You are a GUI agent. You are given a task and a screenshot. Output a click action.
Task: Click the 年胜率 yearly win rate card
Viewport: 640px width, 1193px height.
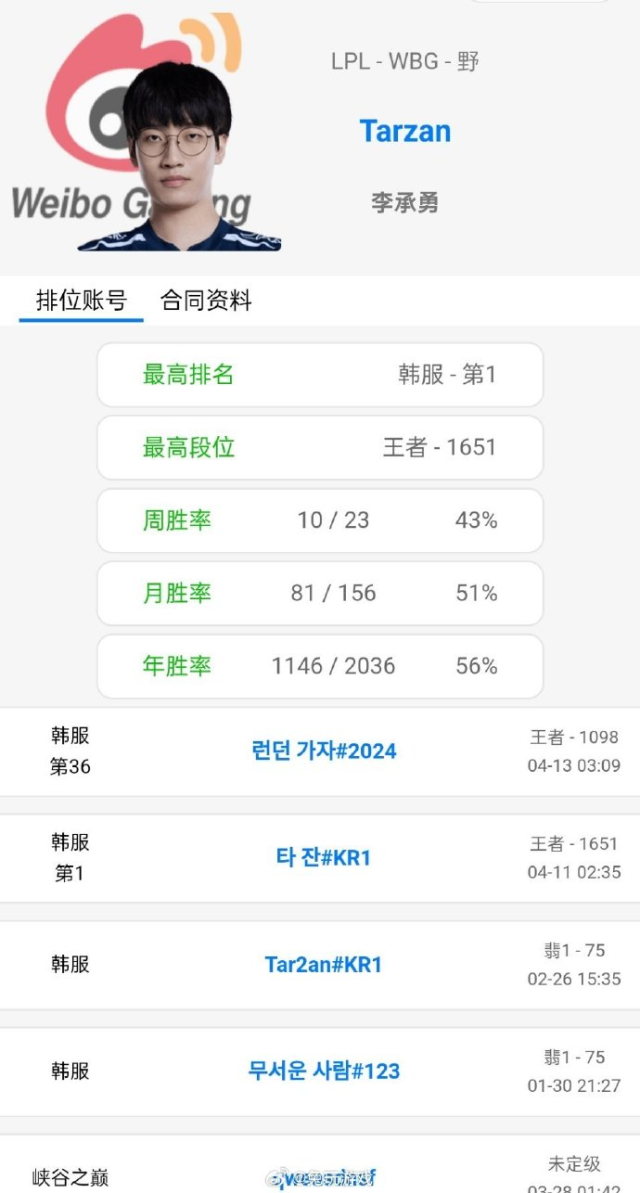(320, 666)
